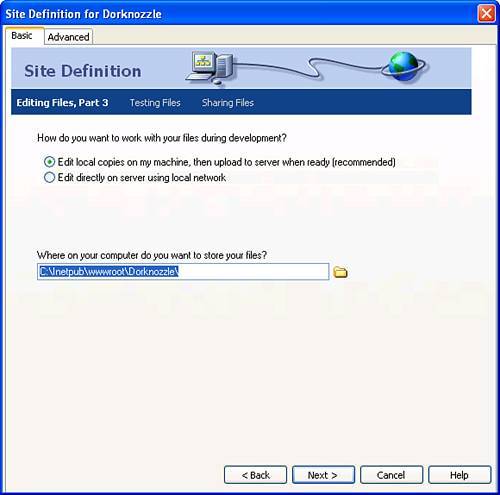Screen dimensions: 500x495
Task: Go back with the Back button
Action: [255, 475]
